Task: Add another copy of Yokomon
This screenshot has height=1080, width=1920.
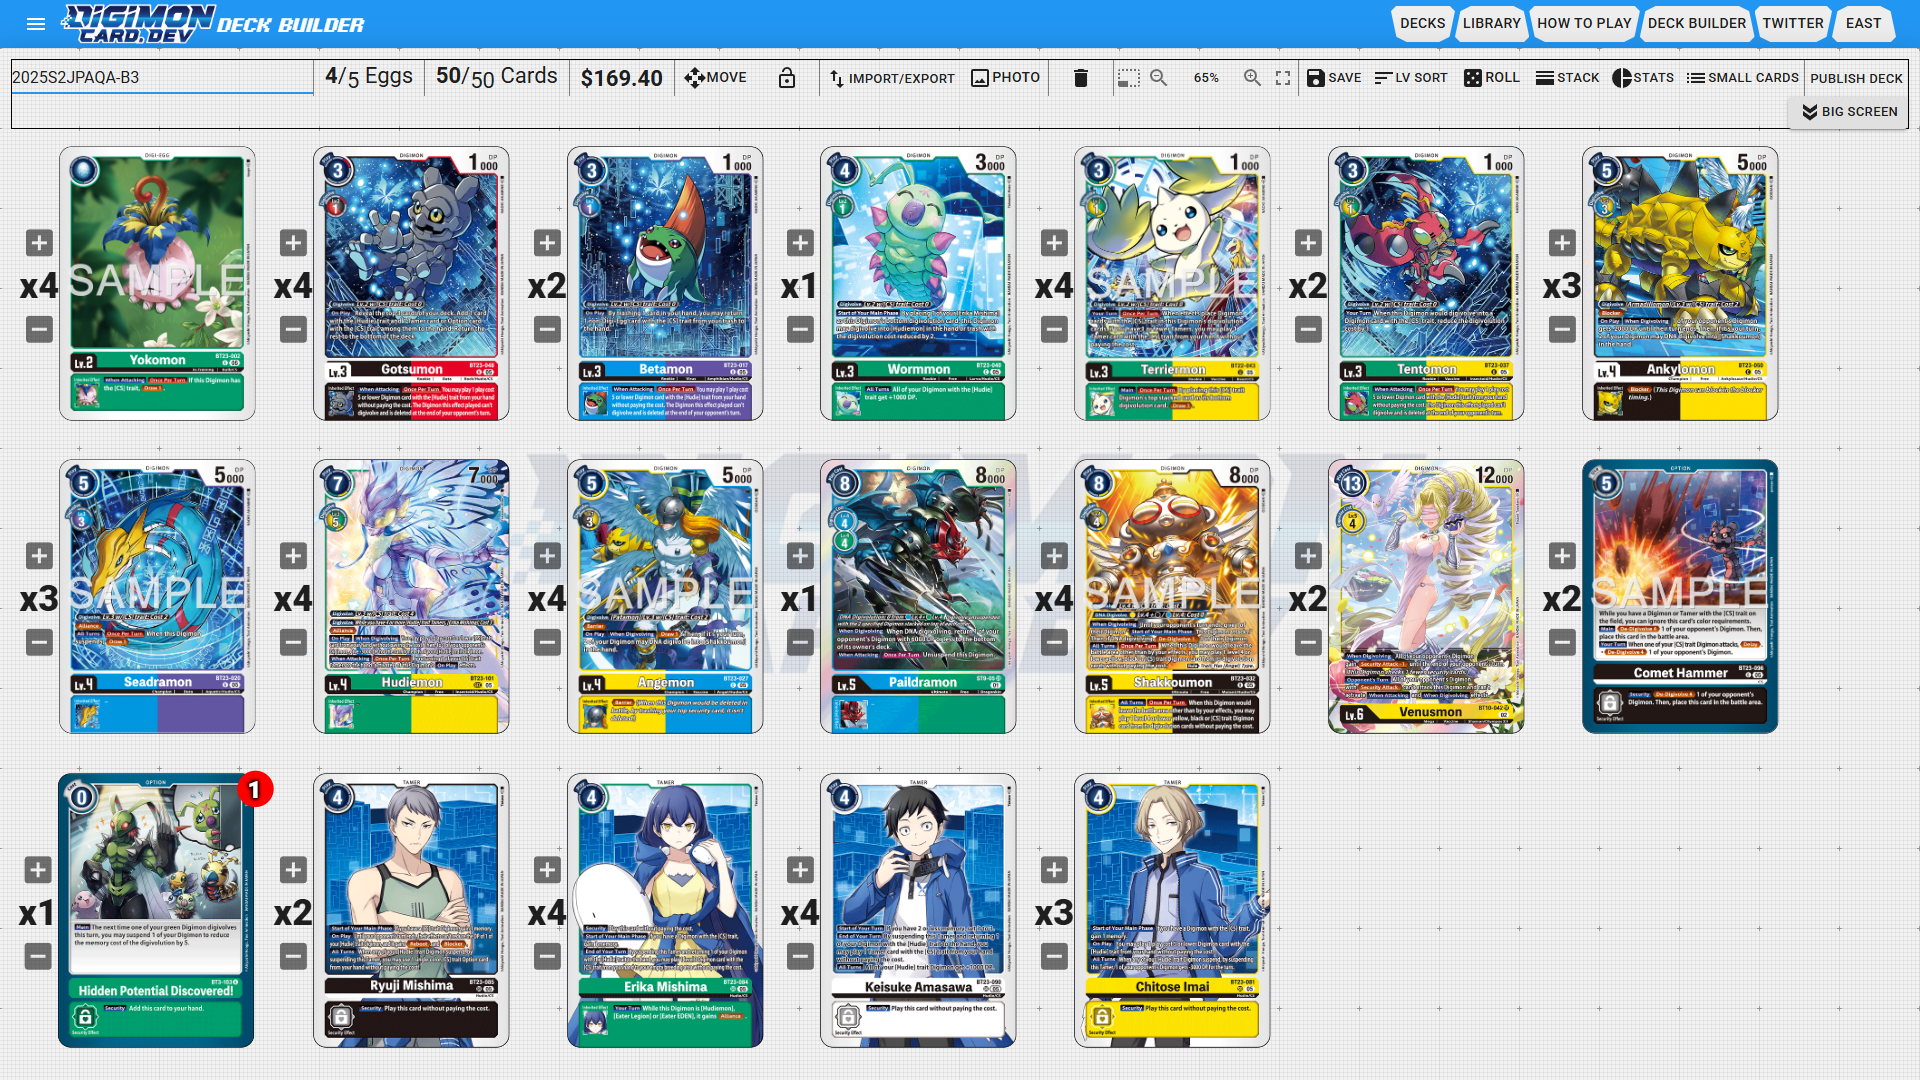Action: click(x=39, y=243)
